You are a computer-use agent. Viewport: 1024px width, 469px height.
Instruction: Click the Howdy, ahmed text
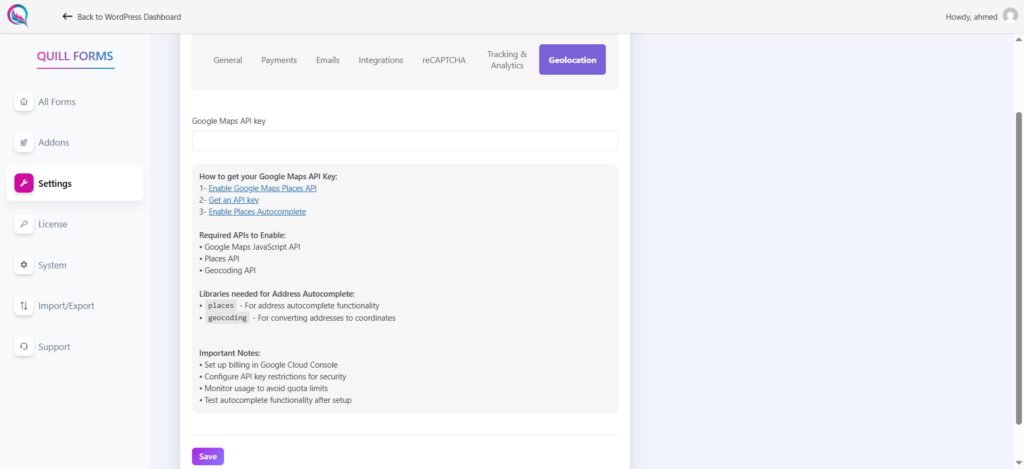pos(971,17)
